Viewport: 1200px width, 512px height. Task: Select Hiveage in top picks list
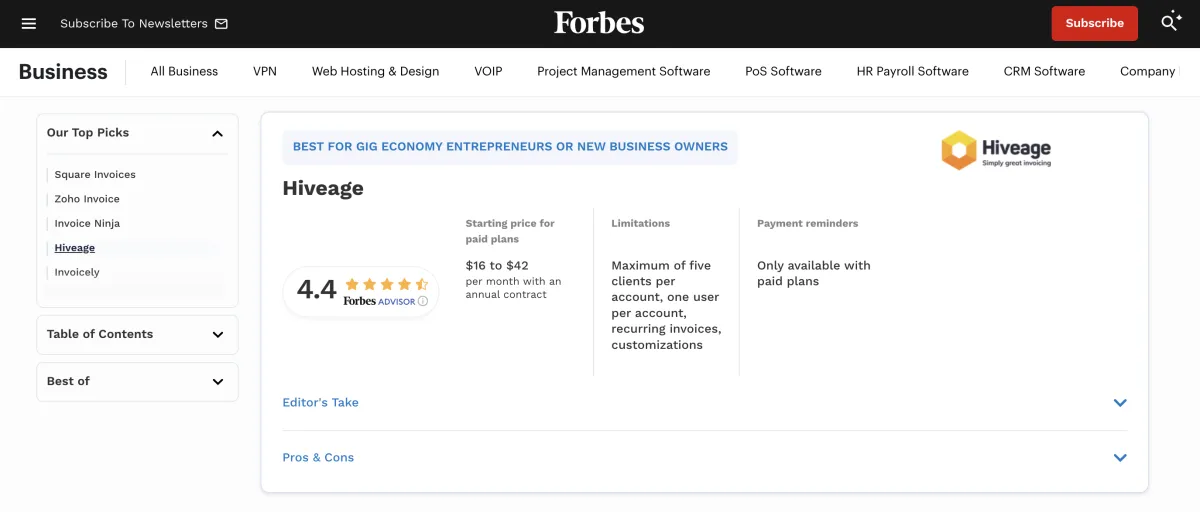(x=75, y=248)
